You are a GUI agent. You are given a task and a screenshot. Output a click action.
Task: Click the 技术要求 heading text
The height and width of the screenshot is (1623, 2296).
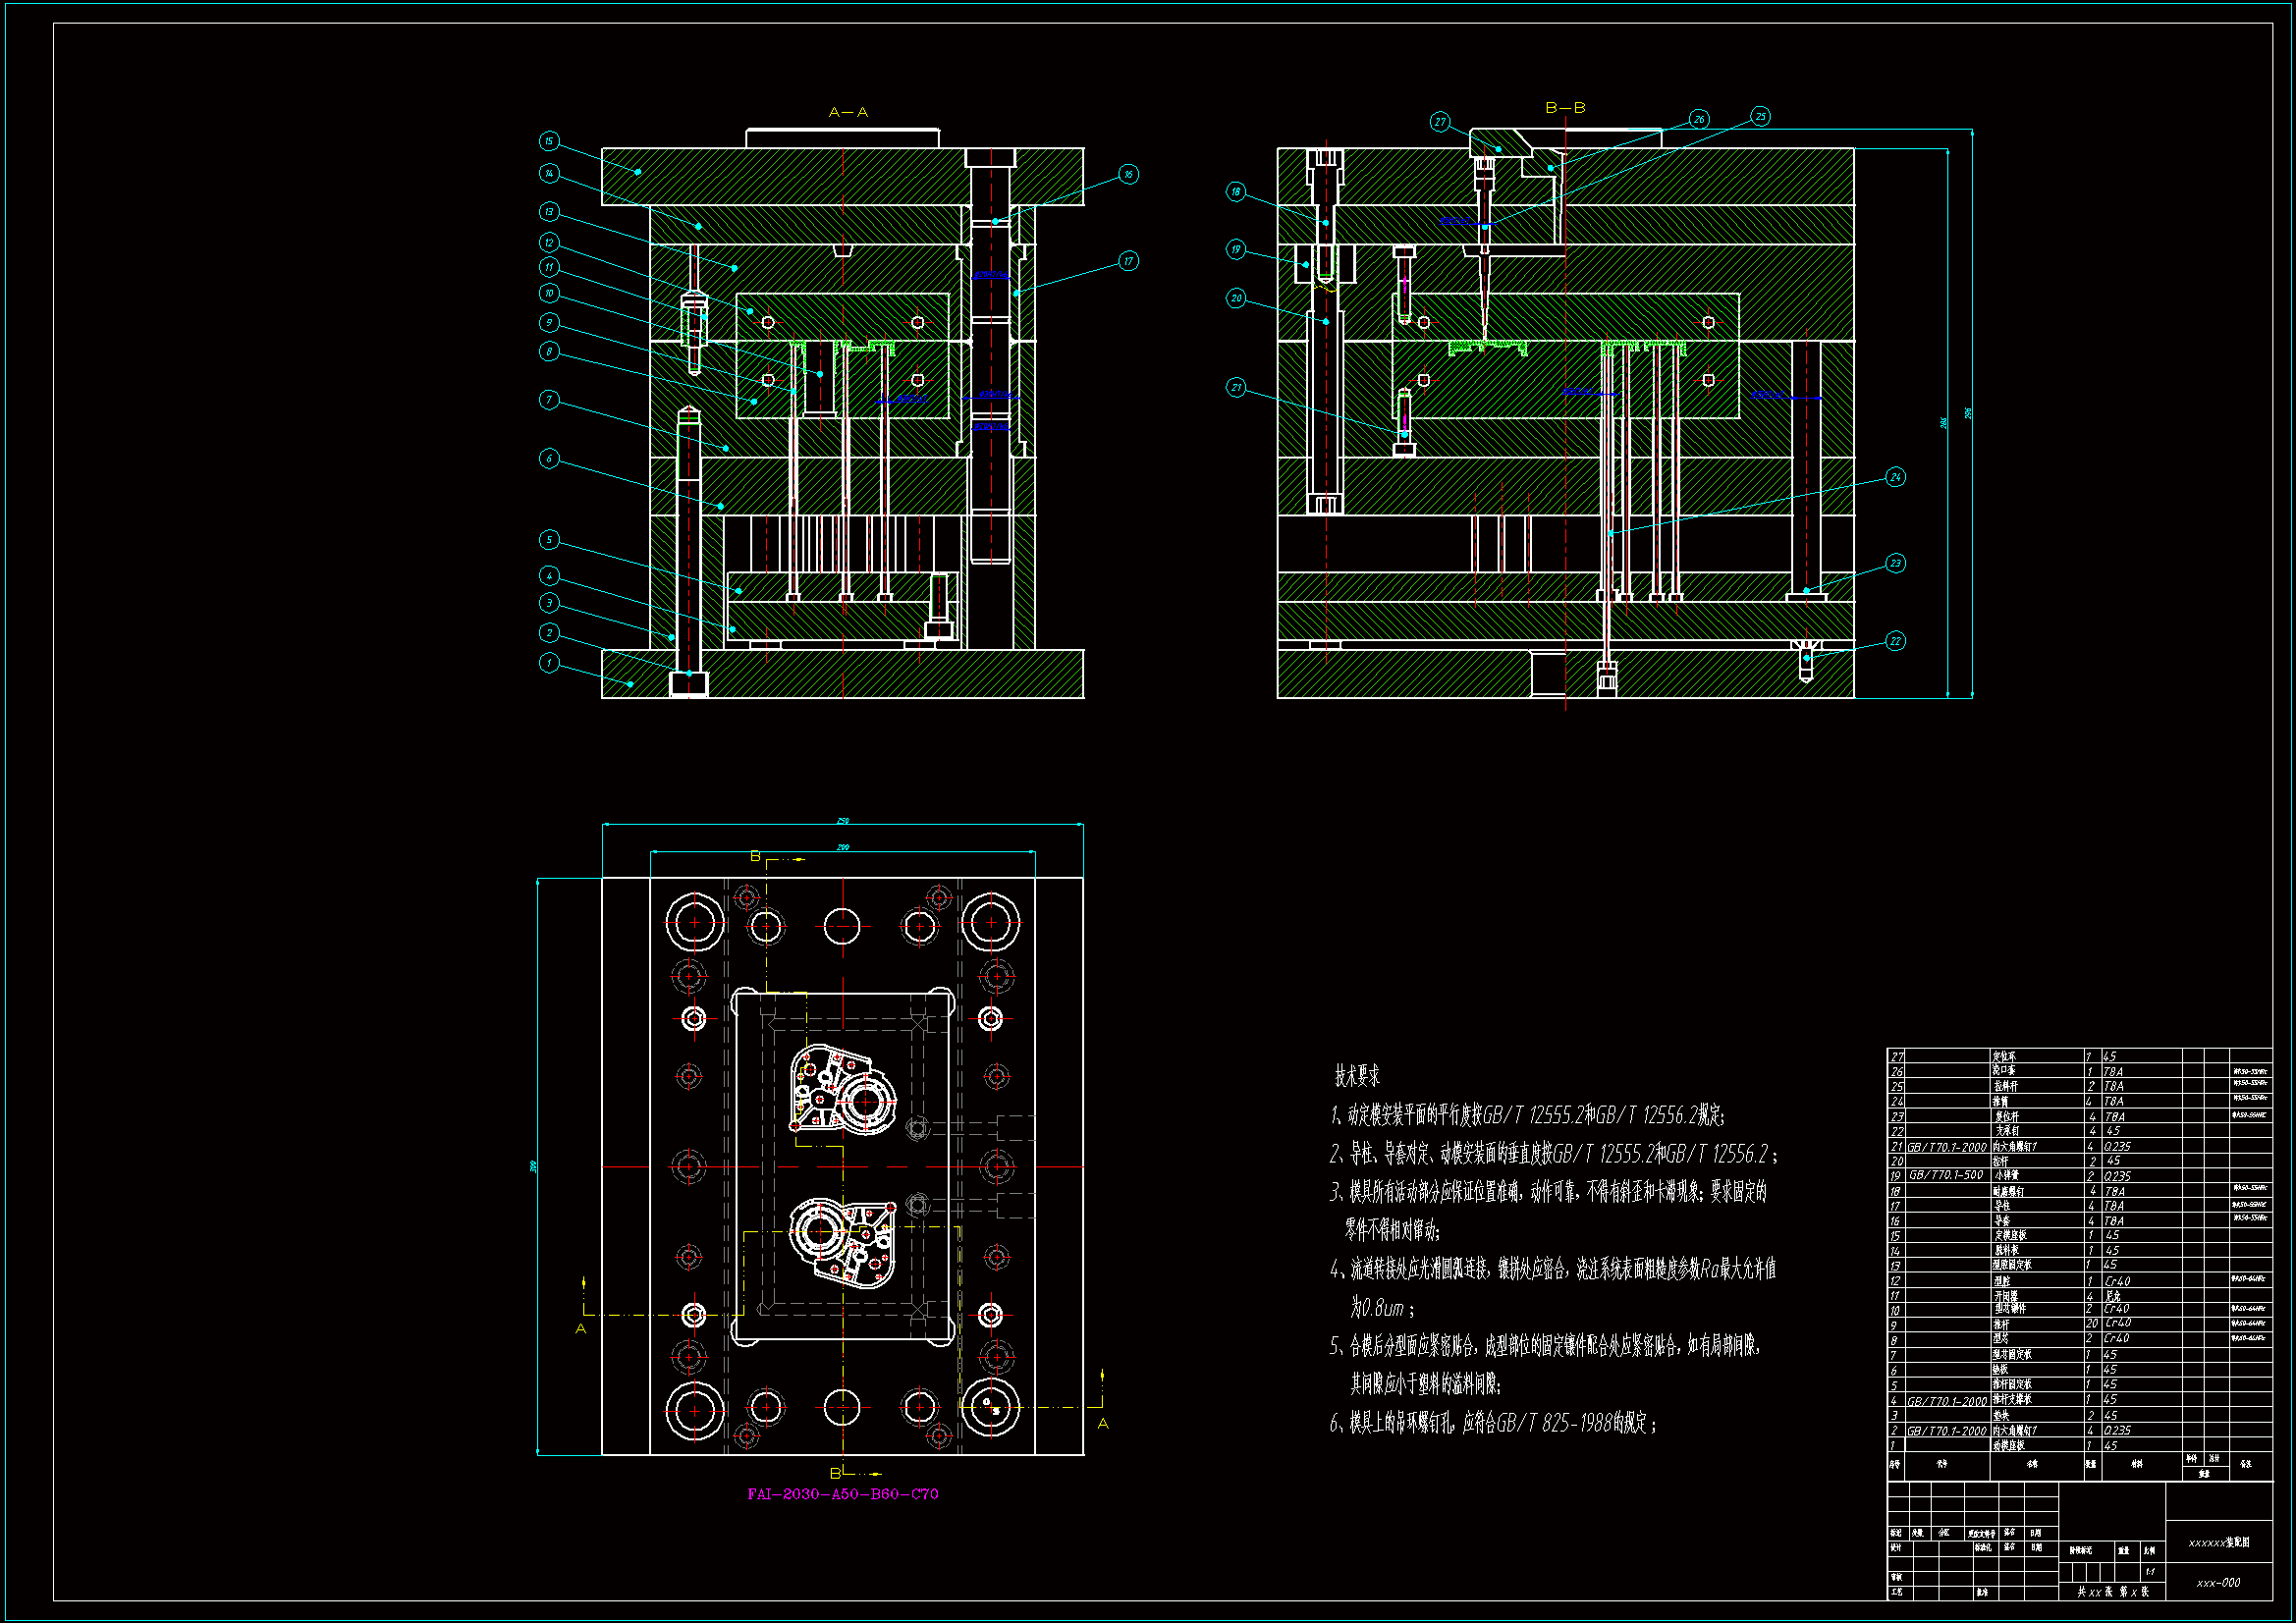point(1357,1076)
